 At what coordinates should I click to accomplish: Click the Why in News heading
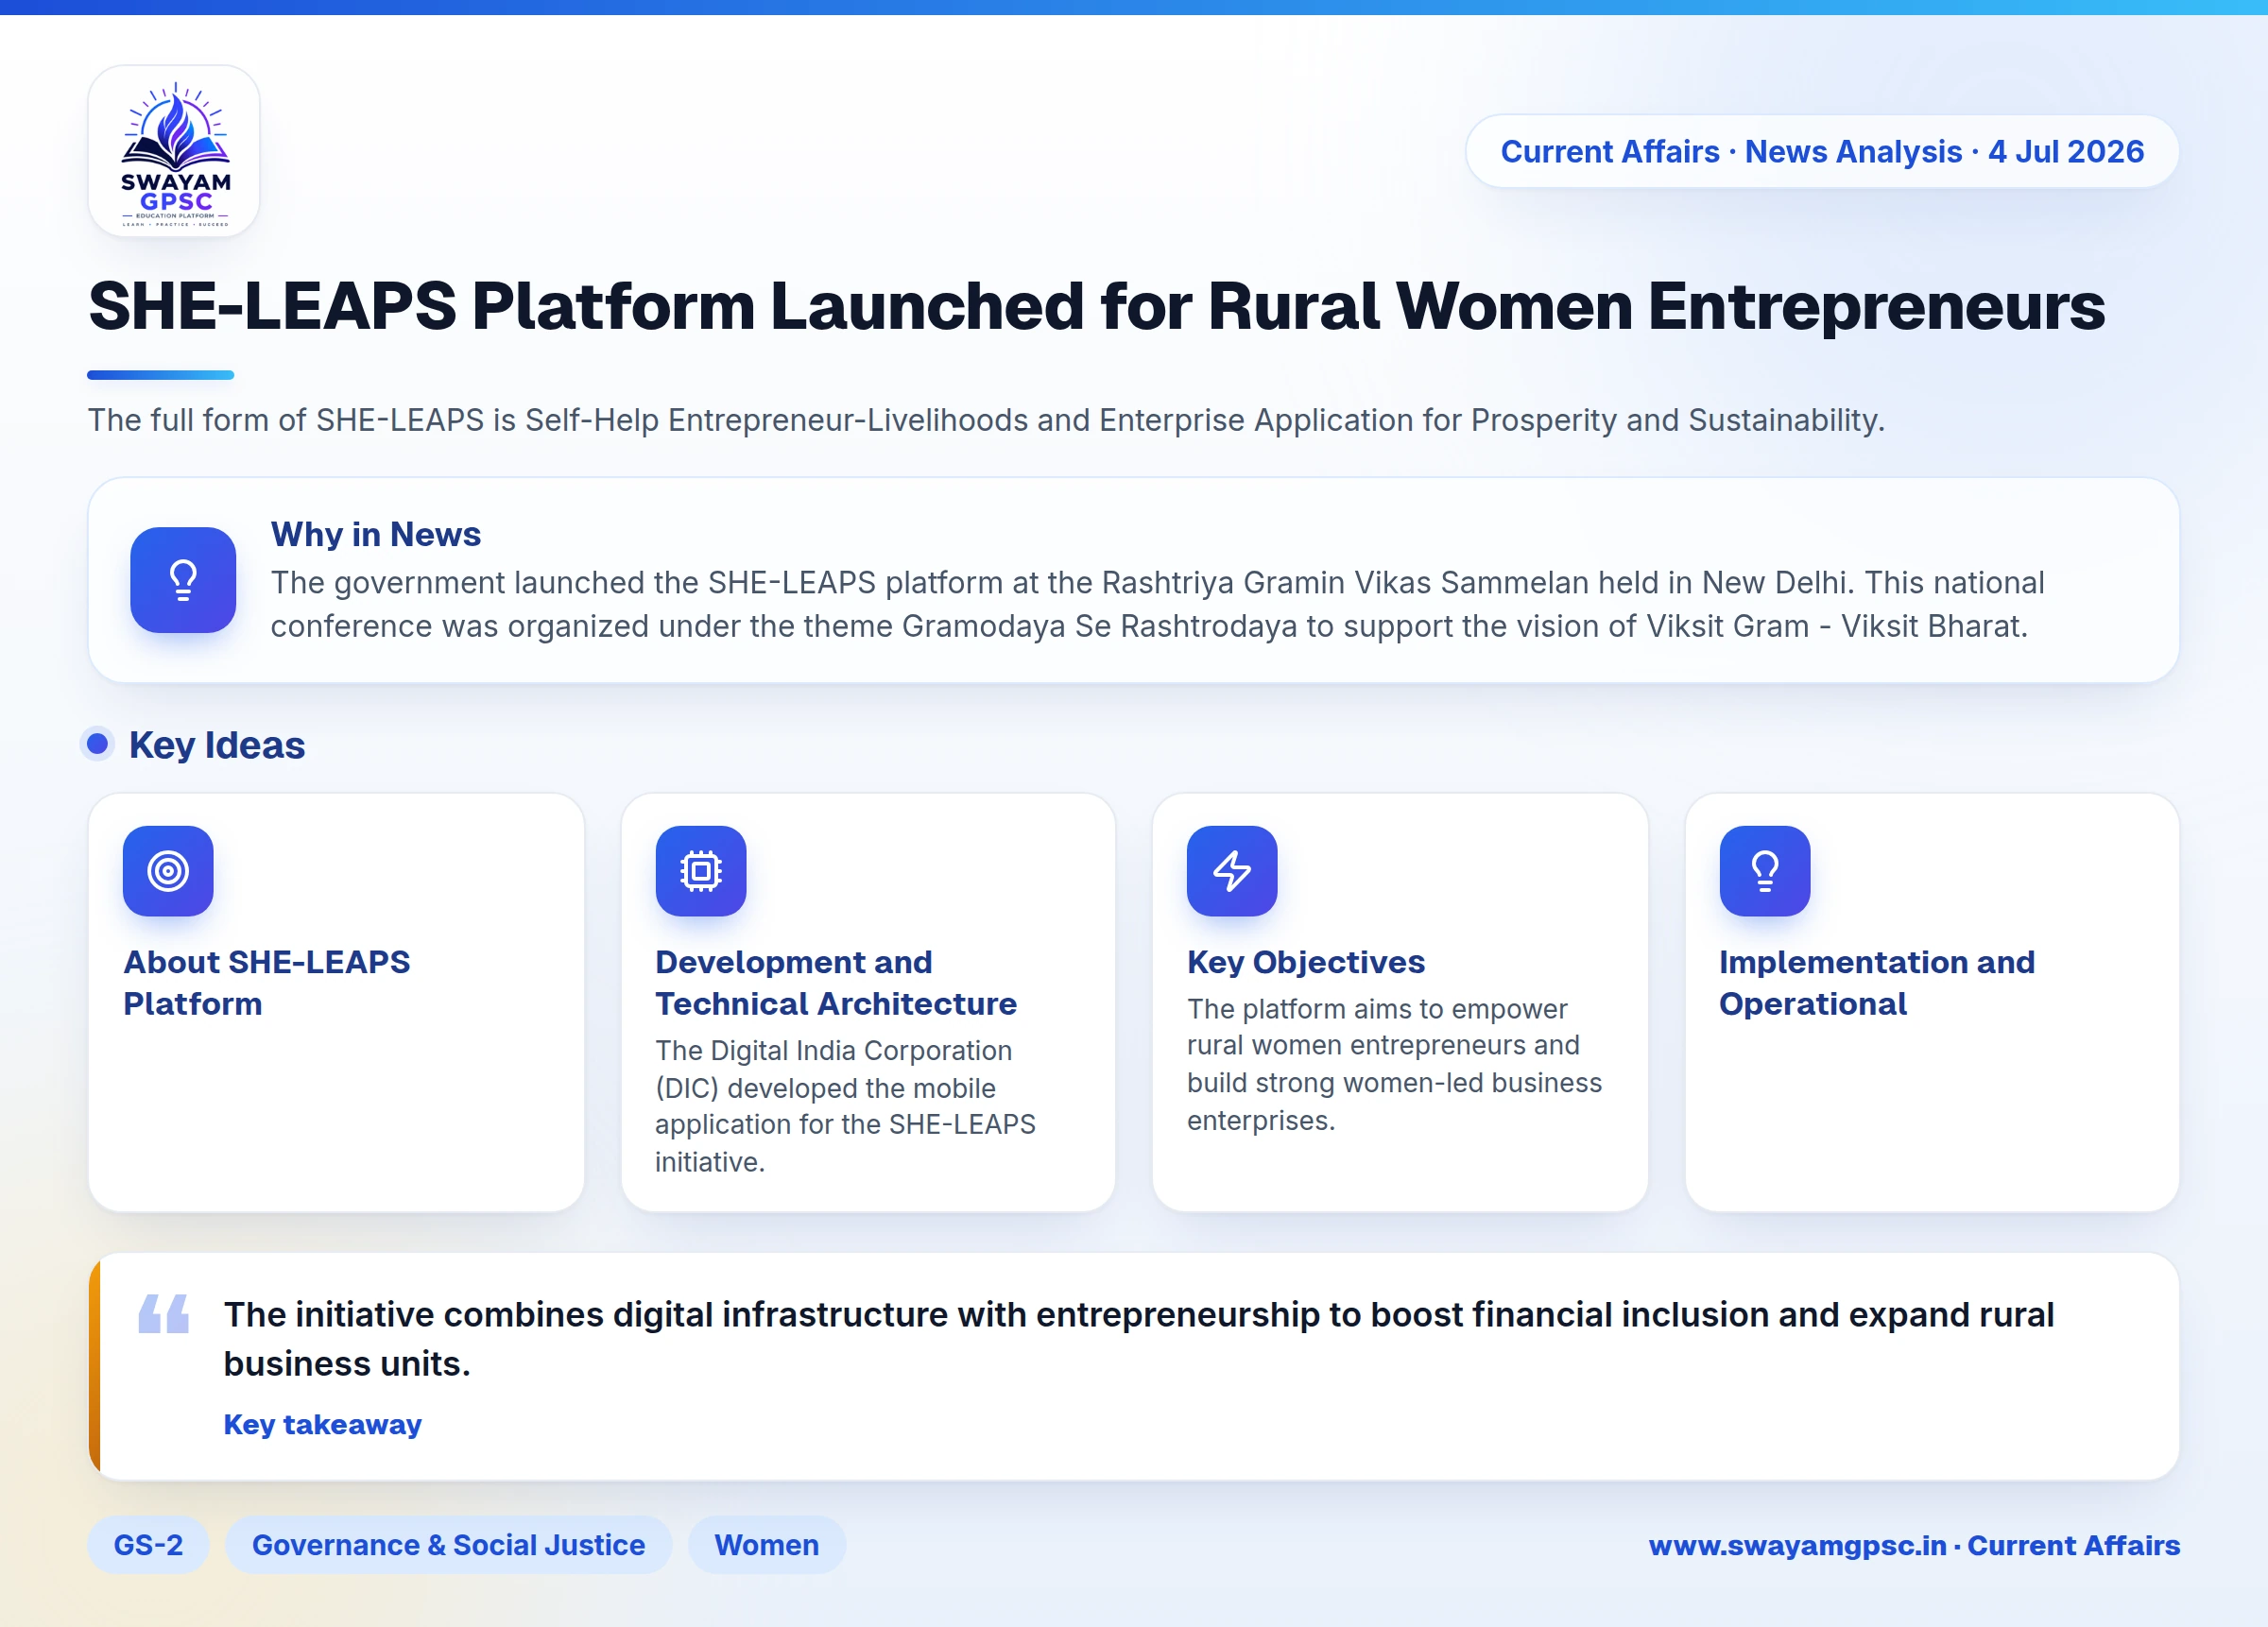click(x=376, y=534)
